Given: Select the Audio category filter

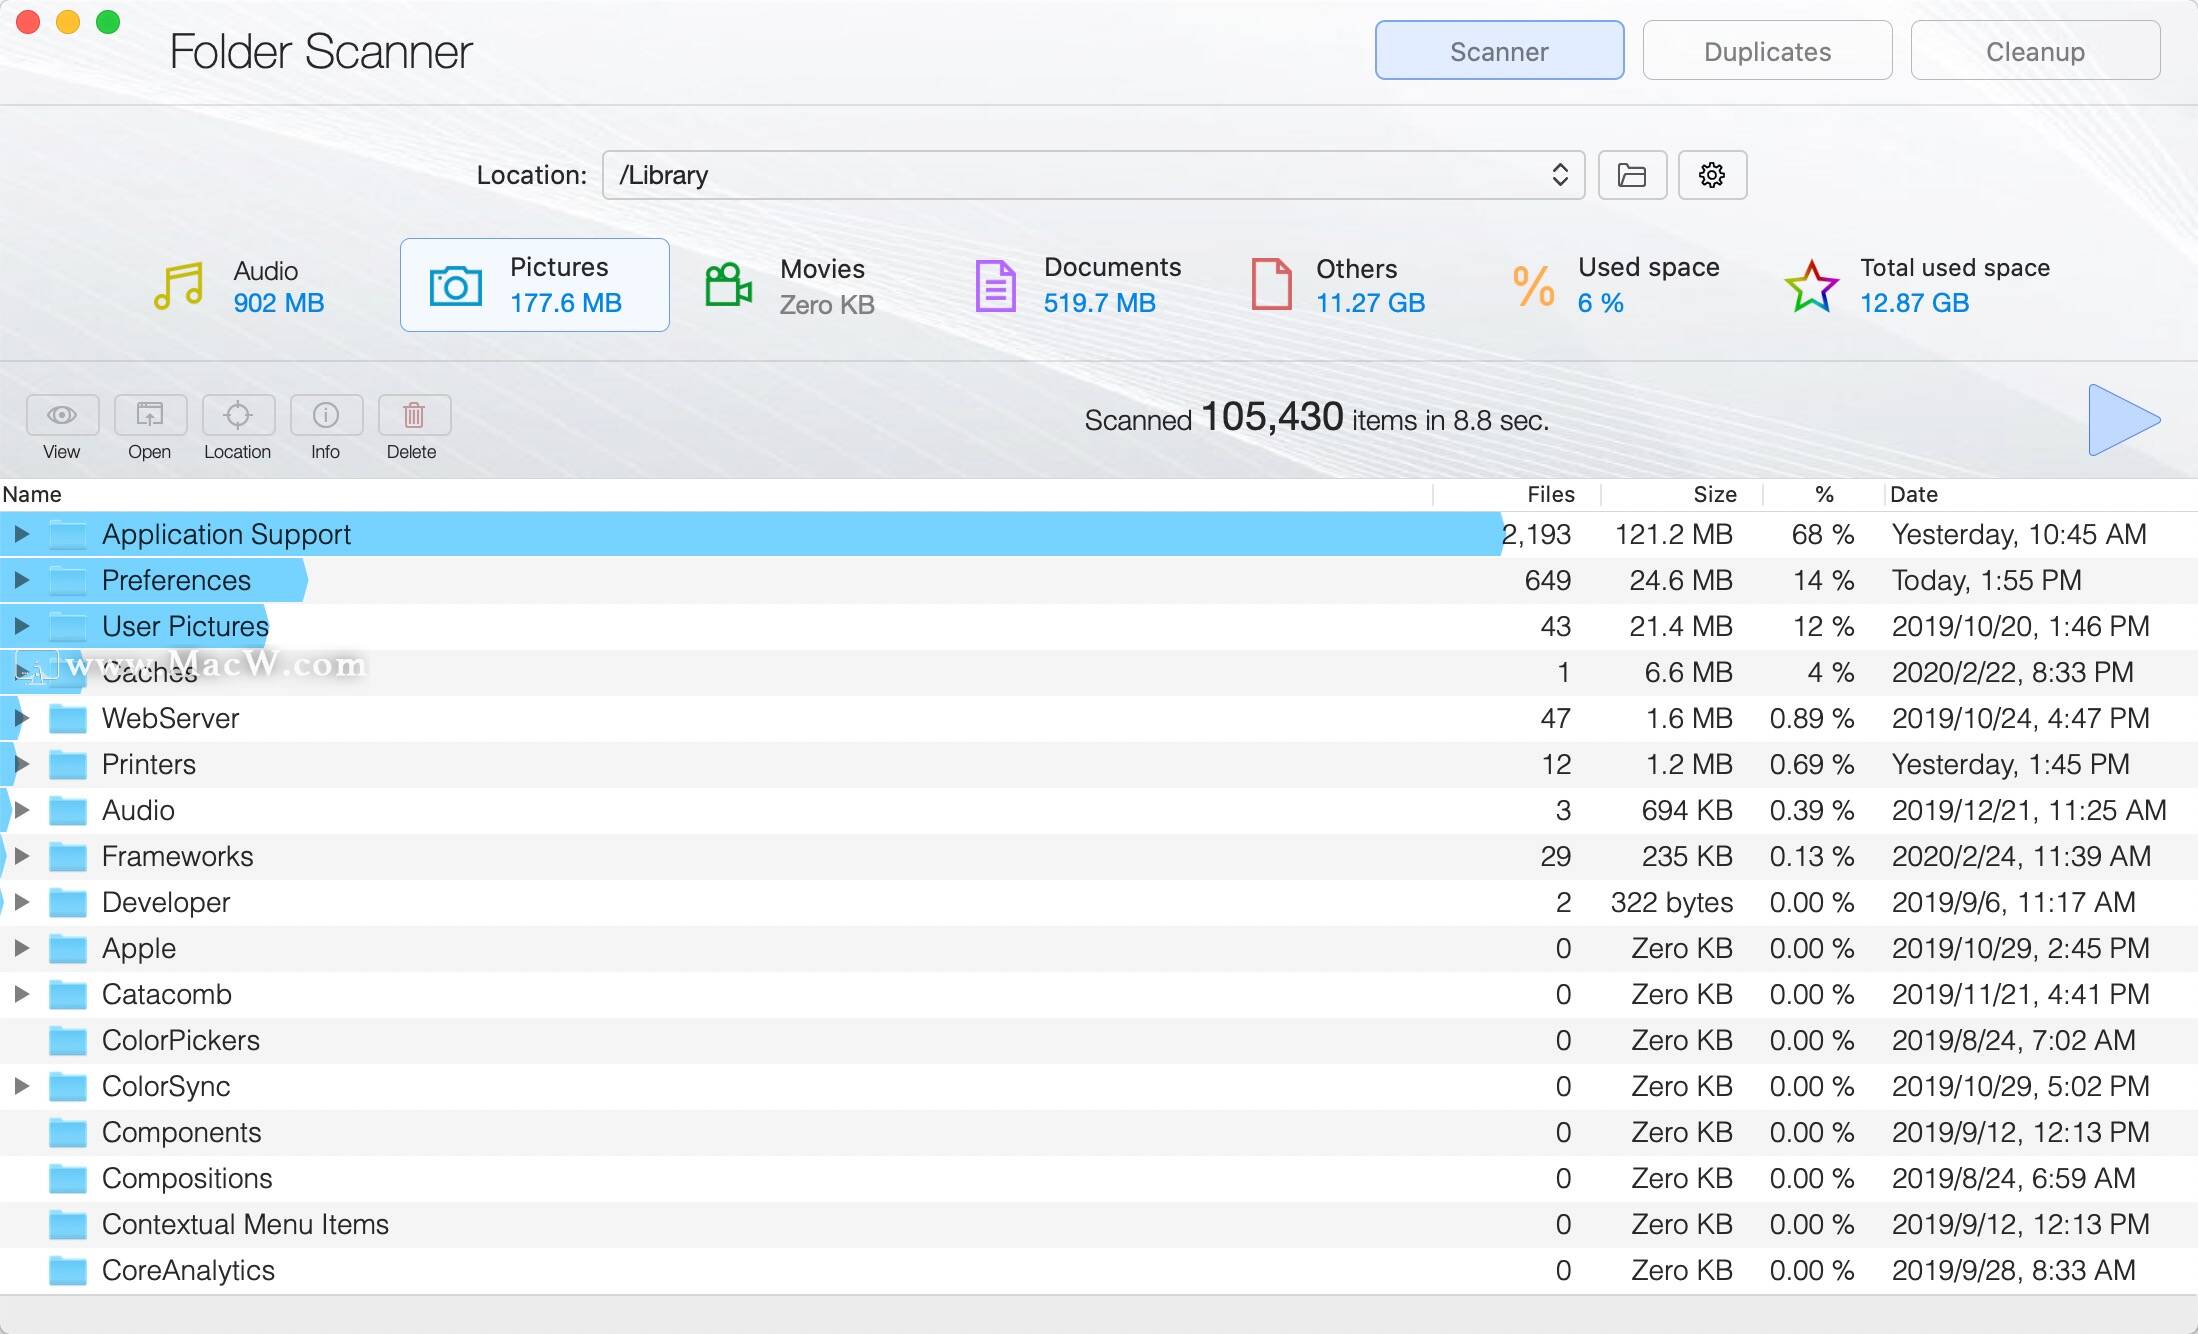Looking at the screenshot, I should [x=240, y=286].
